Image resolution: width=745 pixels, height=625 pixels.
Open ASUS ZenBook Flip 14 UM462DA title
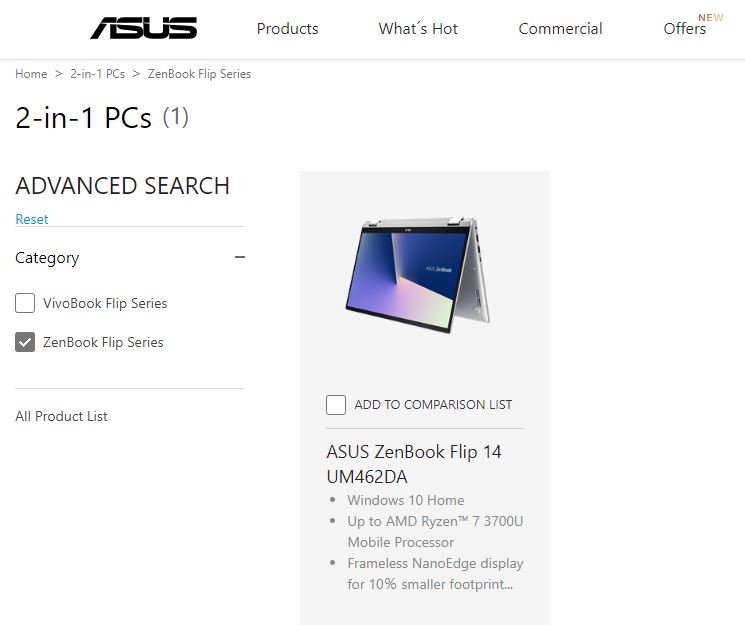pos(414,464)
